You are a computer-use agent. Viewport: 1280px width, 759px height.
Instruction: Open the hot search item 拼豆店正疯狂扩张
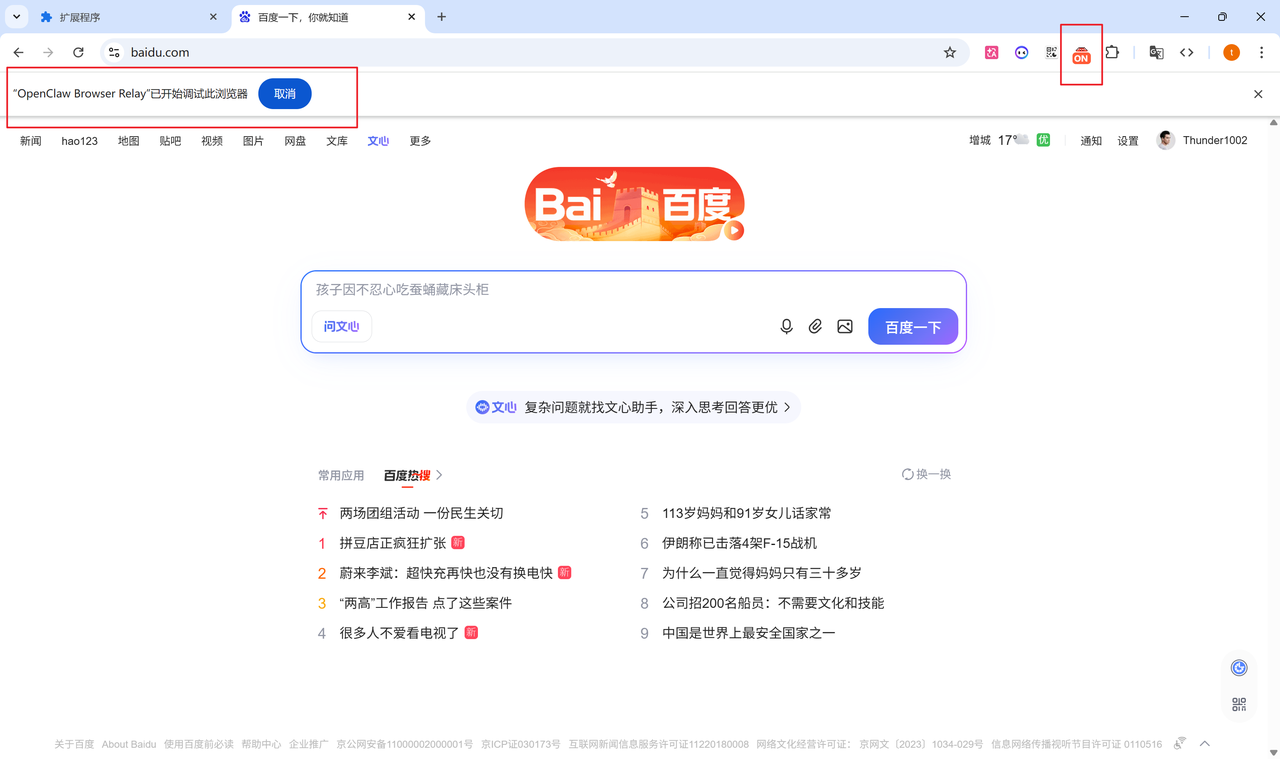point(393,543)
